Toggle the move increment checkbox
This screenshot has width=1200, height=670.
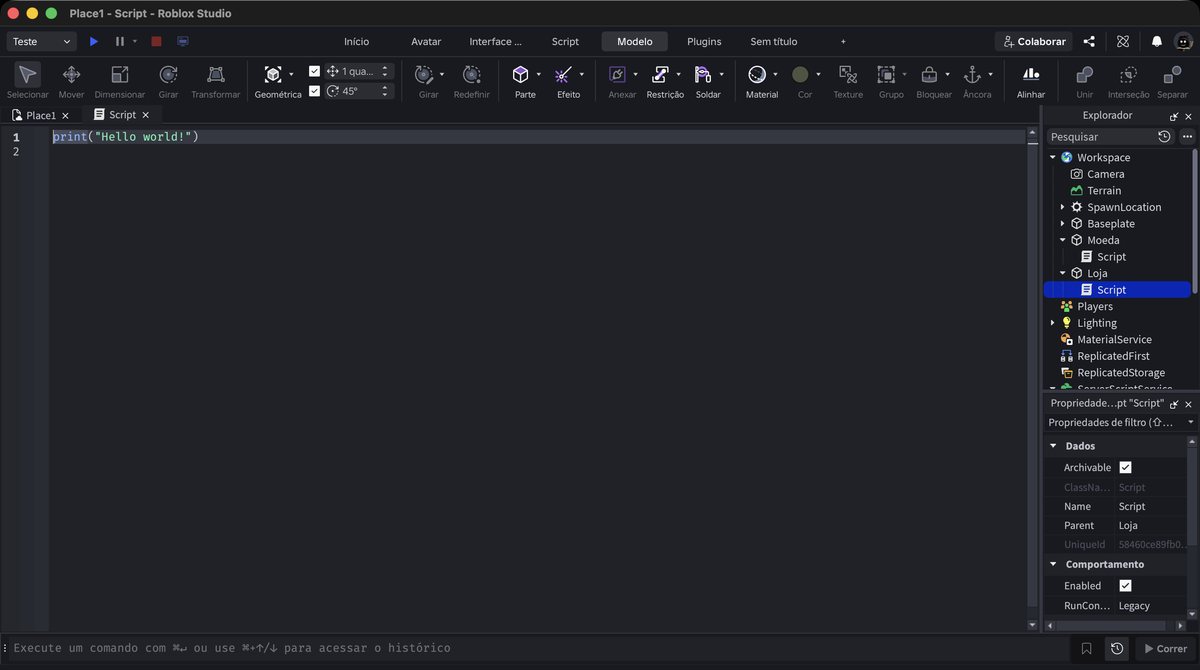tap(315, 71)
